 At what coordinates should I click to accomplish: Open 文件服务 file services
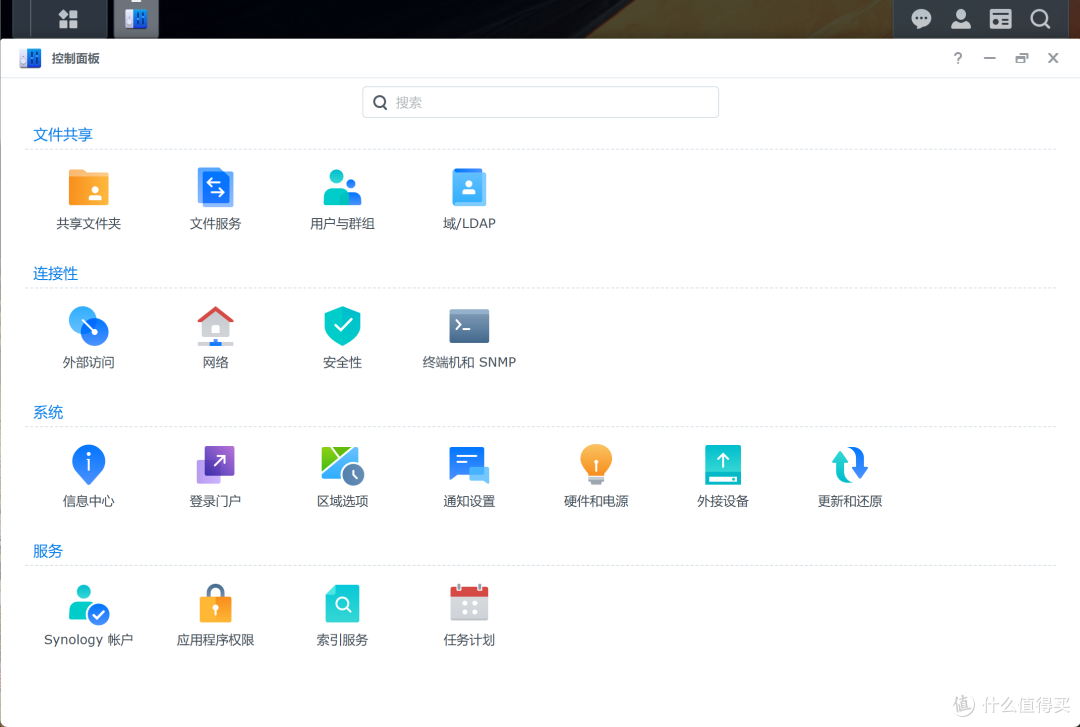coord(215,198)
